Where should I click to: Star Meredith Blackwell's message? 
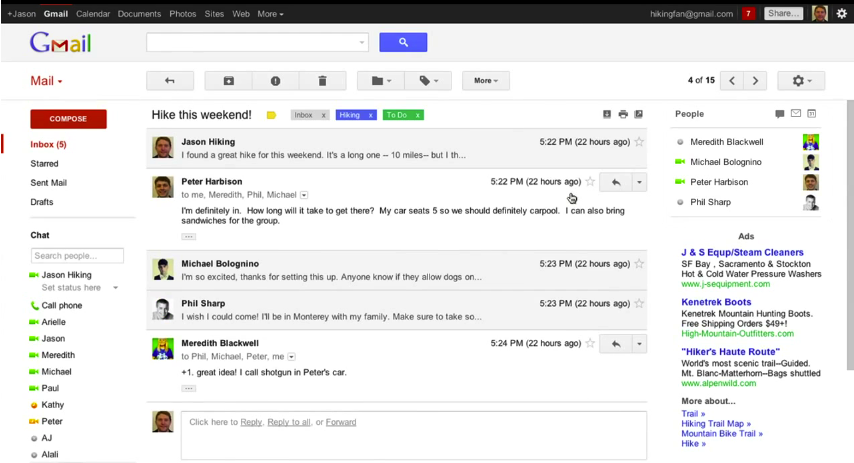tap(590, 343)
